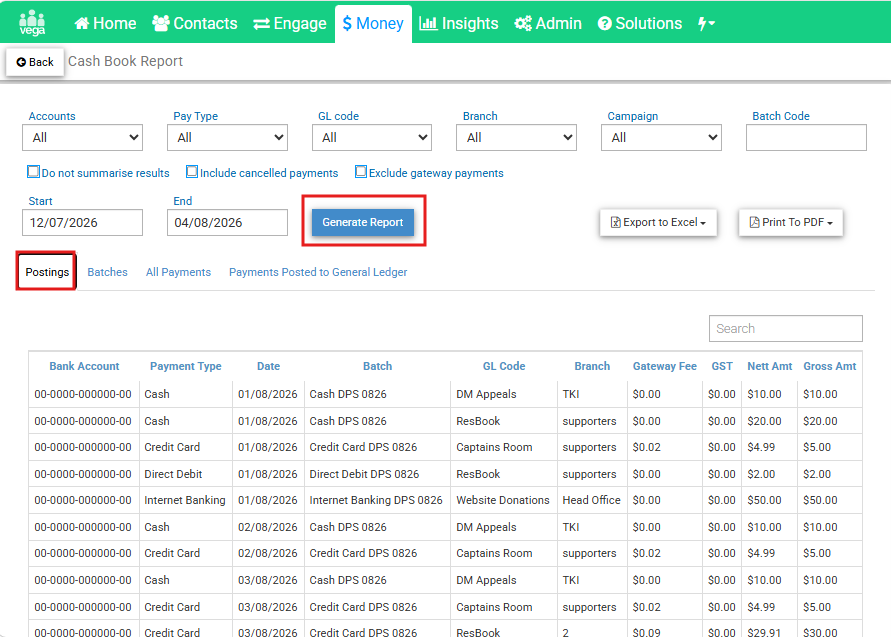Click the Start date field

pyautogui.click(x=82, y=222)
